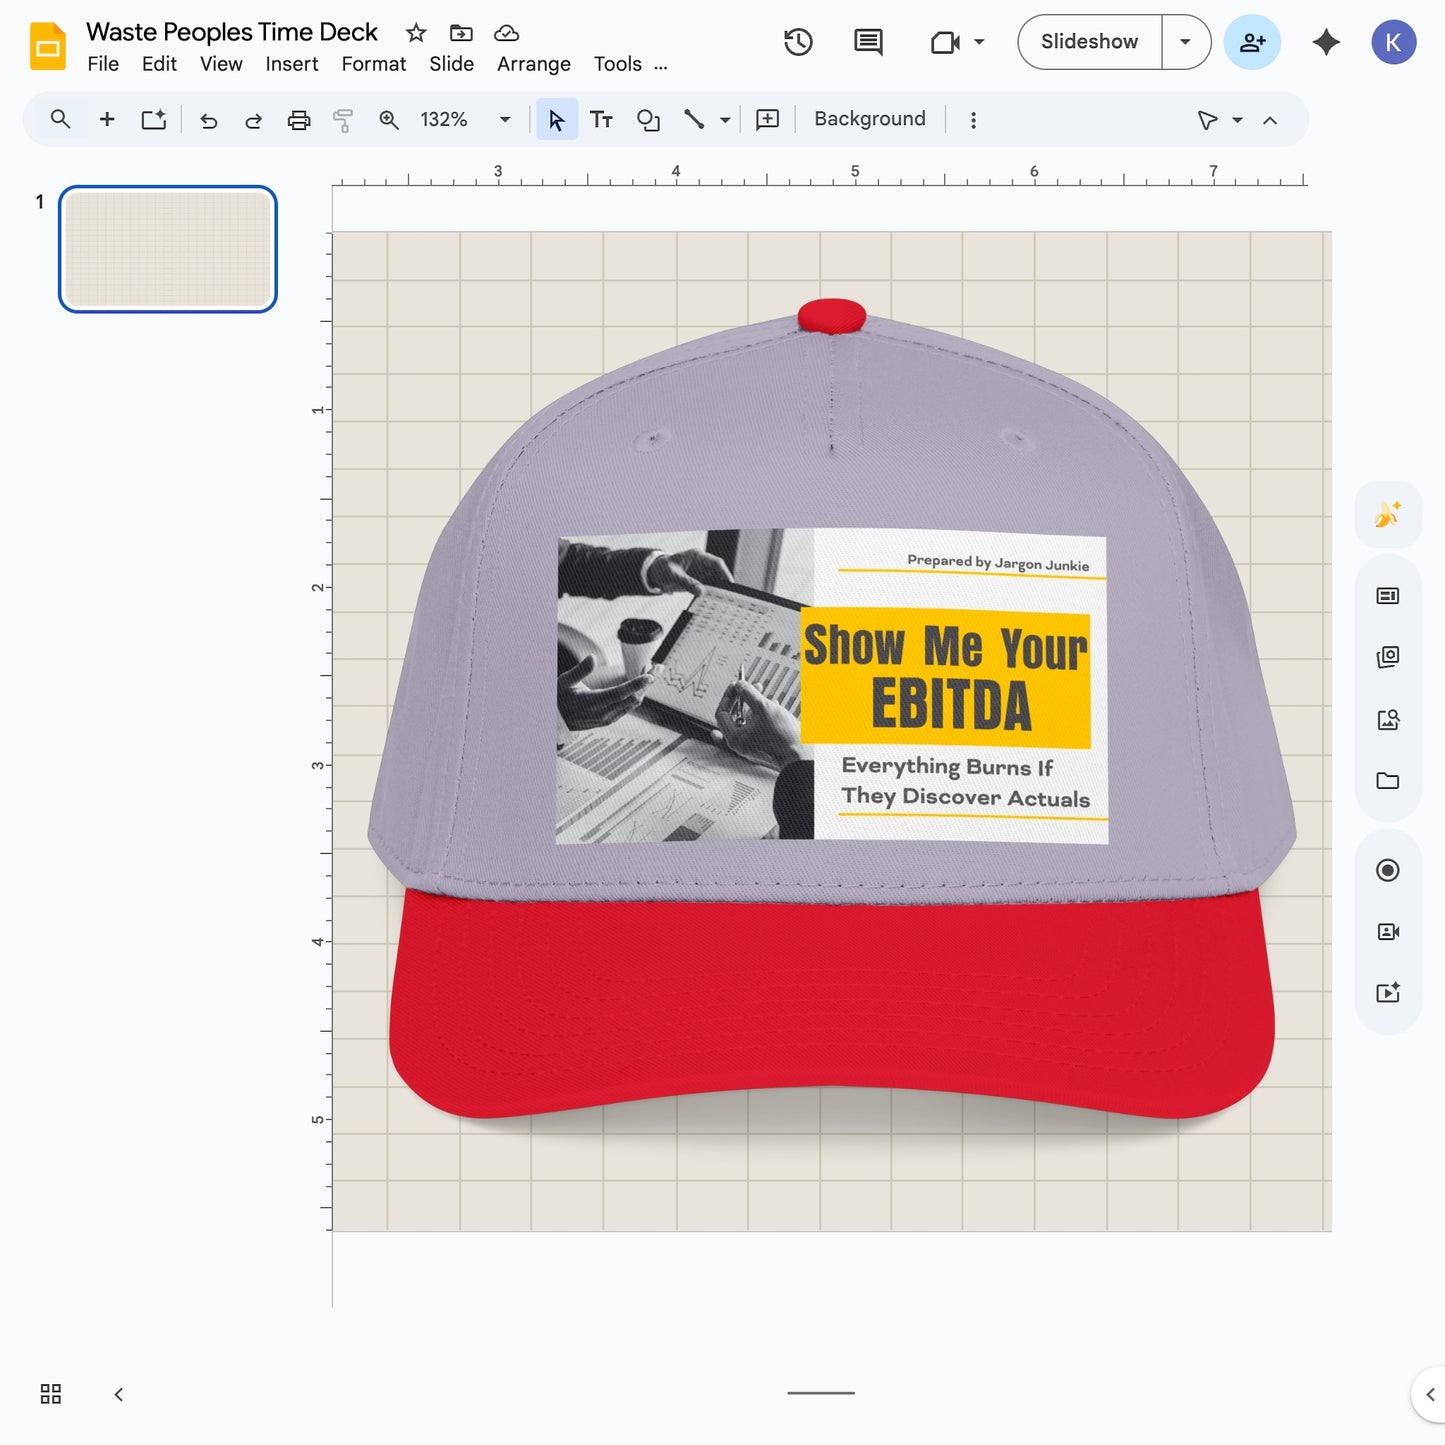Open the Edit menu

159,64
